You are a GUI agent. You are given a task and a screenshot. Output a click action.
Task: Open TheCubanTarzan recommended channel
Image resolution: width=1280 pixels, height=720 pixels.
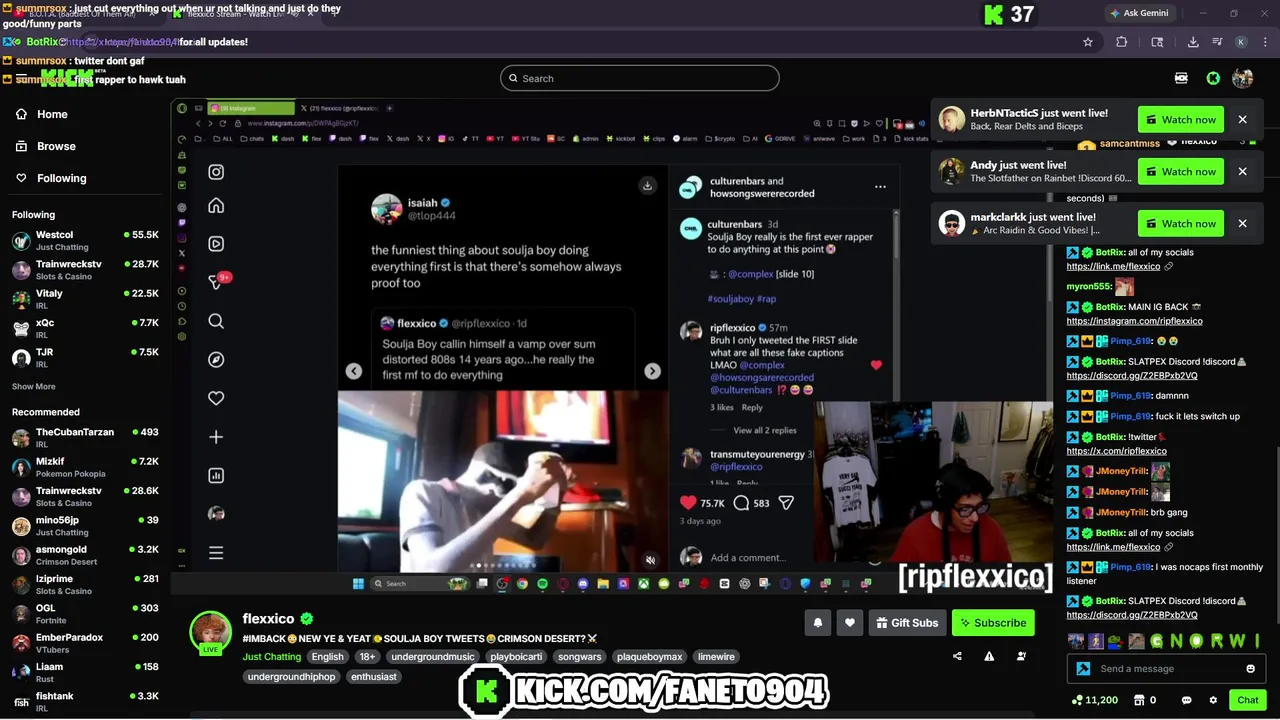click(x=85, y=438)
